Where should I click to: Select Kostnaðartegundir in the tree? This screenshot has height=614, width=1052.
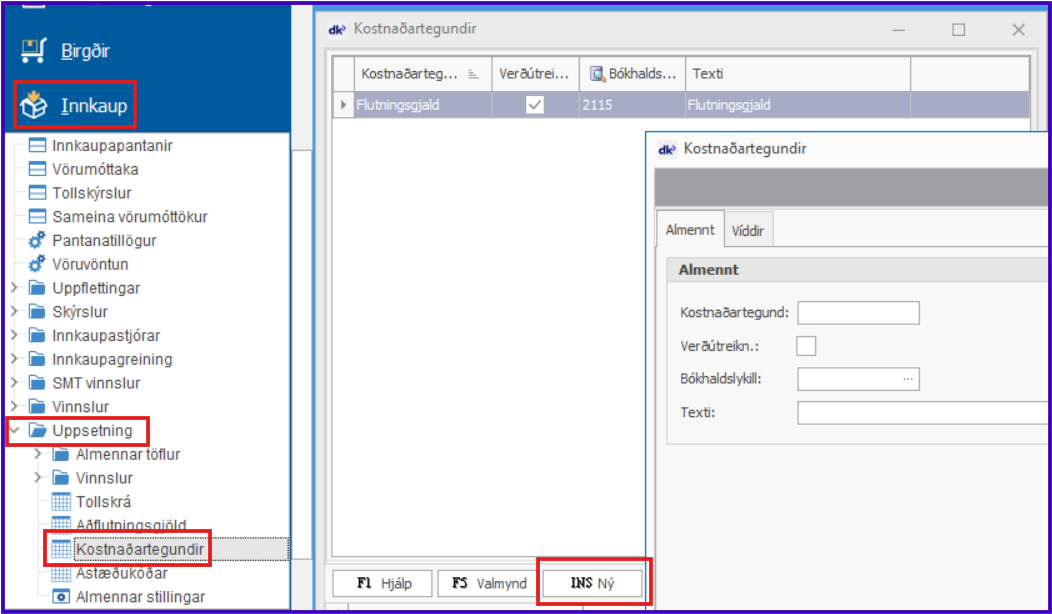(x=139, y=550)
